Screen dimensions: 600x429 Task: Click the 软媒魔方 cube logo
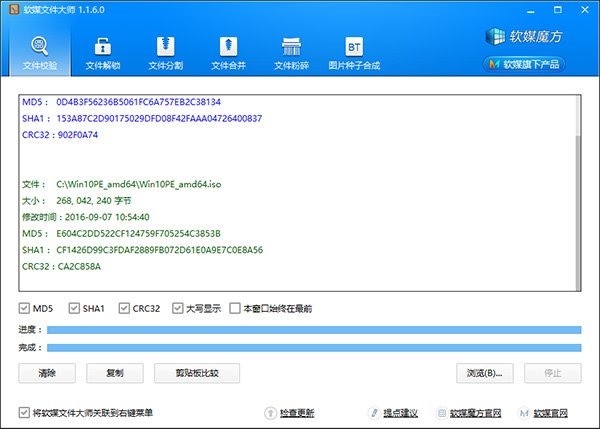point(495,37)
